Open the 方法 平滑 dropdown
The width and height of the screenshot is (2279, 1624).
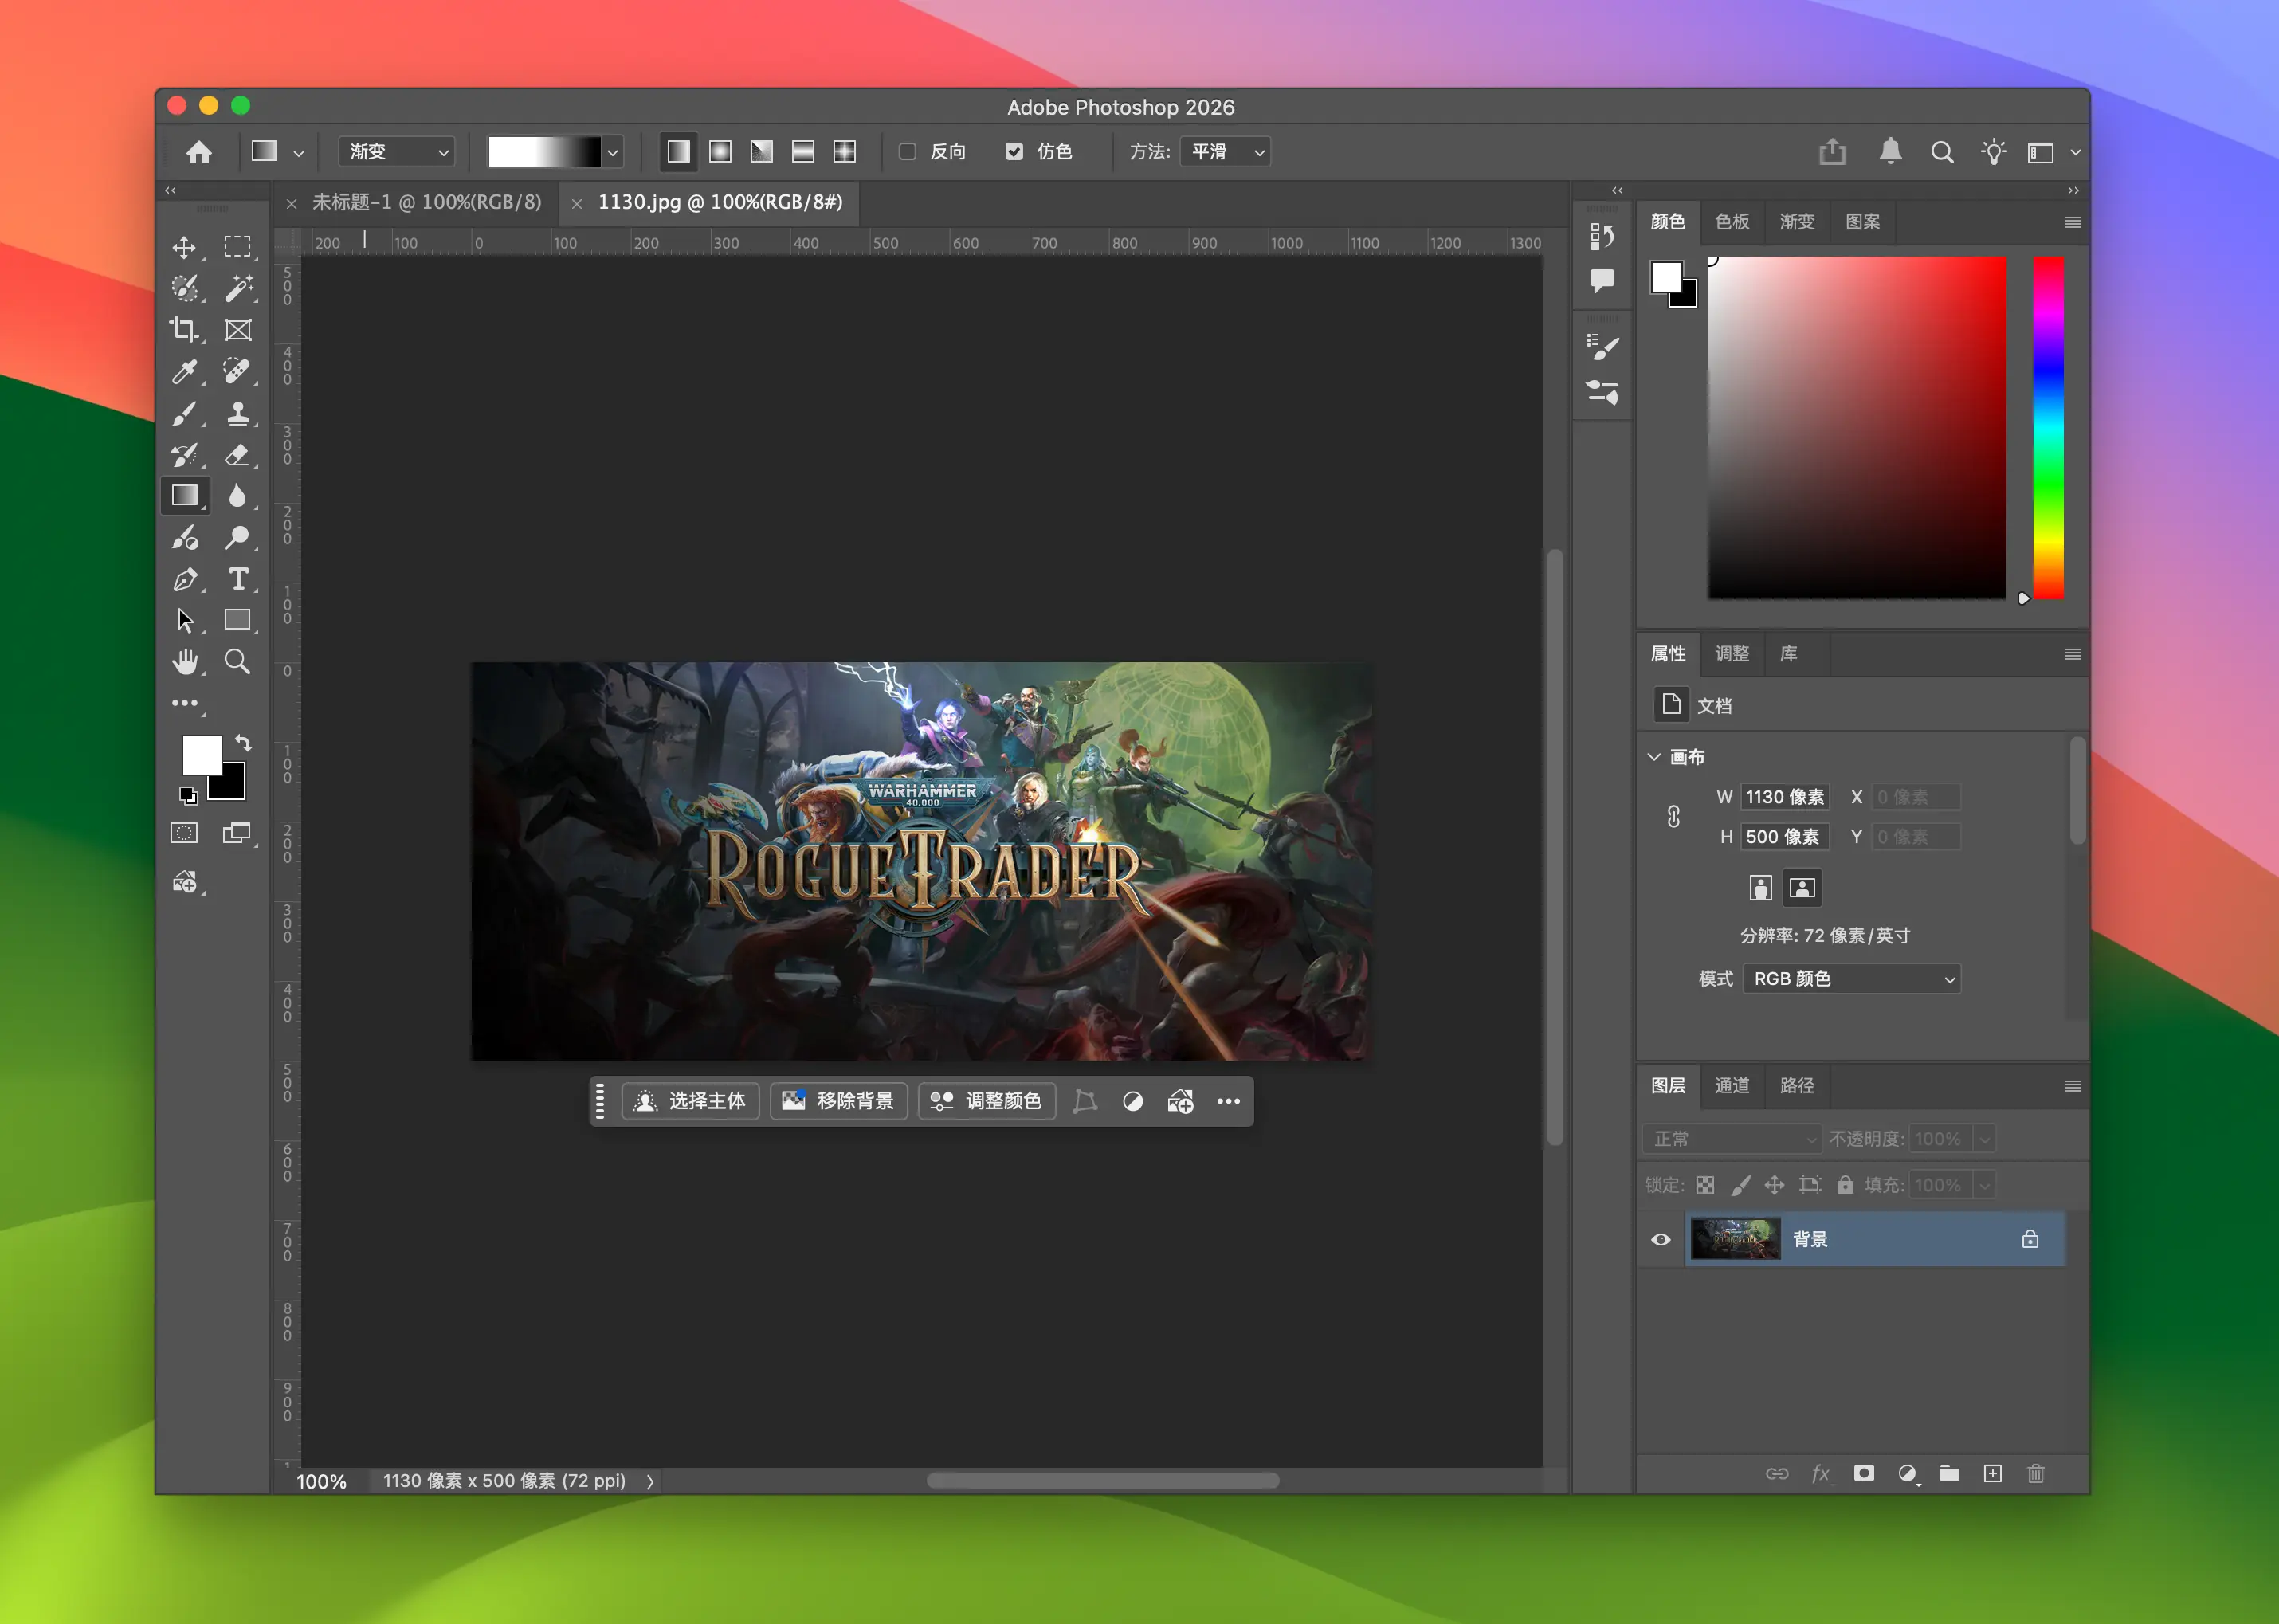(x=1225, y=152)
